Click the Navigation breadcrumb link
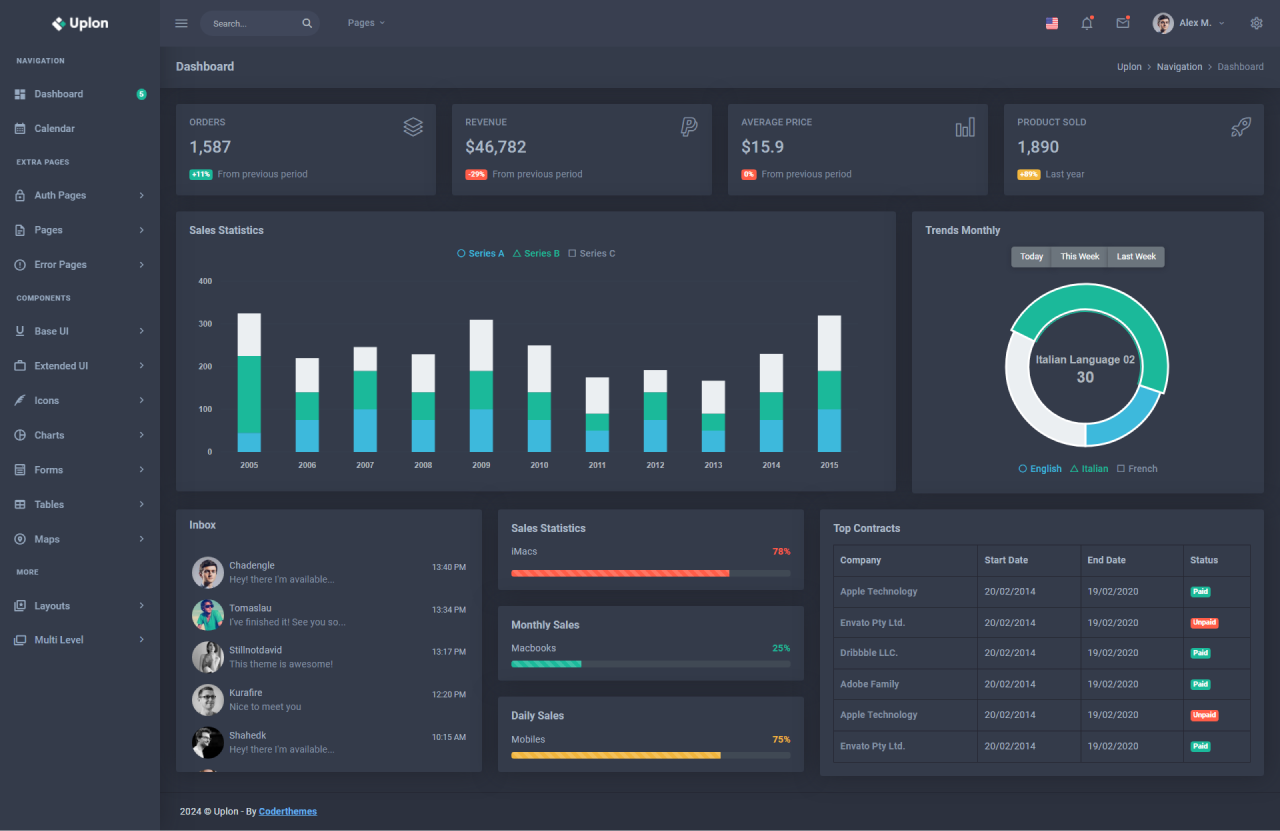Image resolution: width=1280 pixels, height=831 pixels. (1180, 67)
